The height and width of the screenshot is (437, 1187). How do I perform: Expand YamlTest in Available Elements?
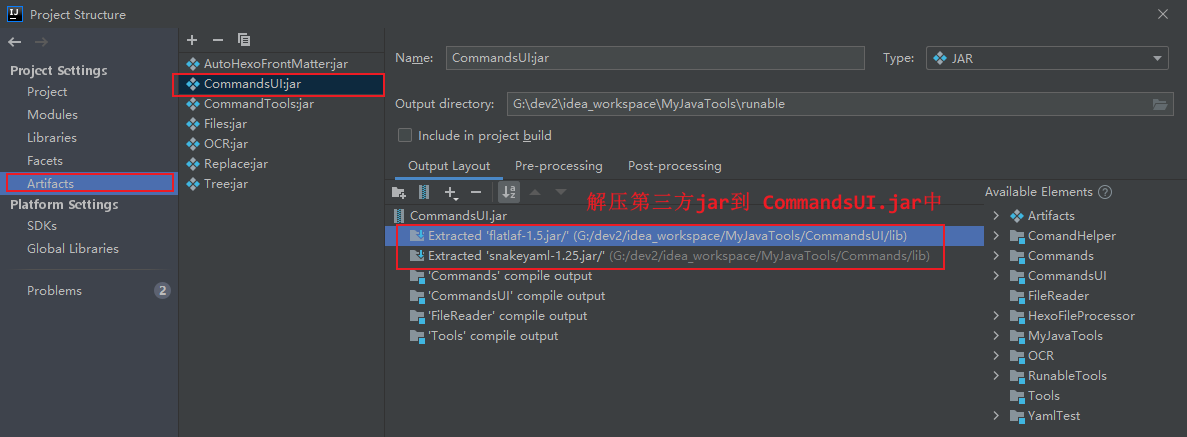(x=996, y=416)
